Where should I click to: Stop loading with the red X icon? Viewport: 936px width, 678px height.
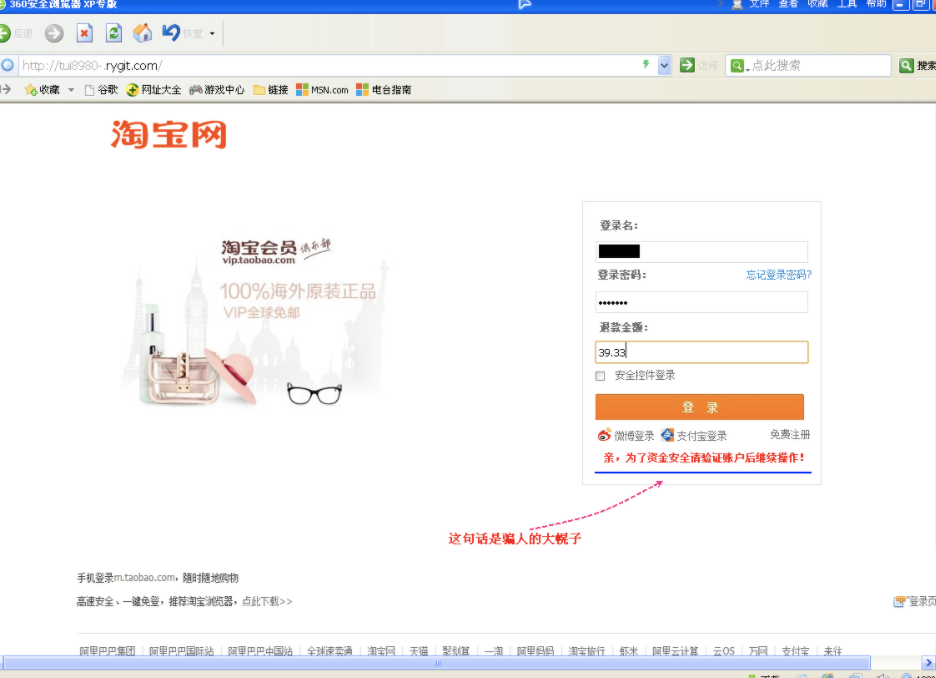pyautogui.click(x=85, y=33)
